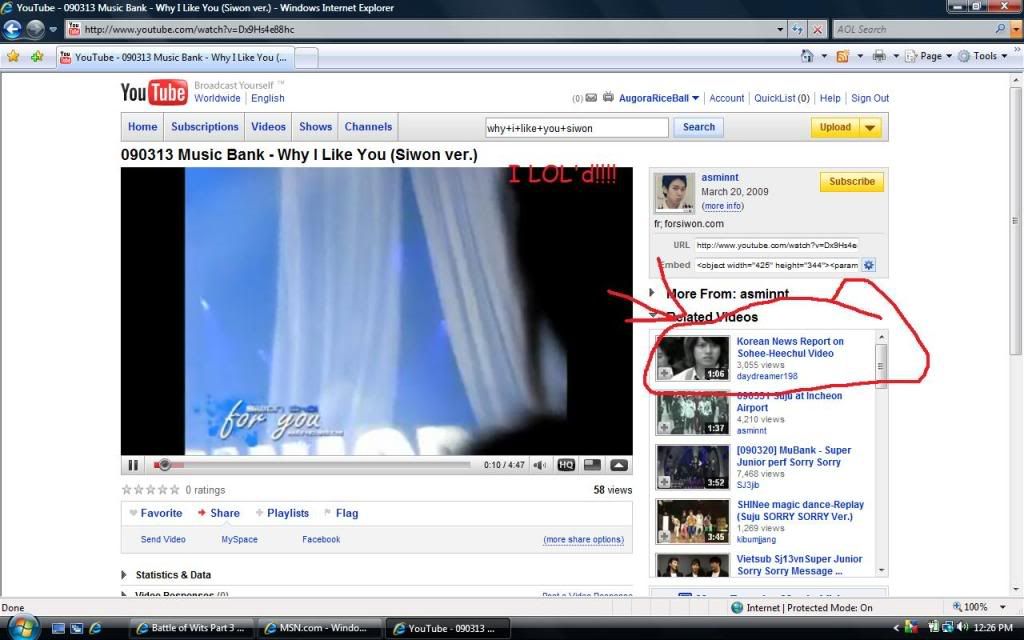
Task: Switch to the Channels tab
Action: (x=368, y=127)
